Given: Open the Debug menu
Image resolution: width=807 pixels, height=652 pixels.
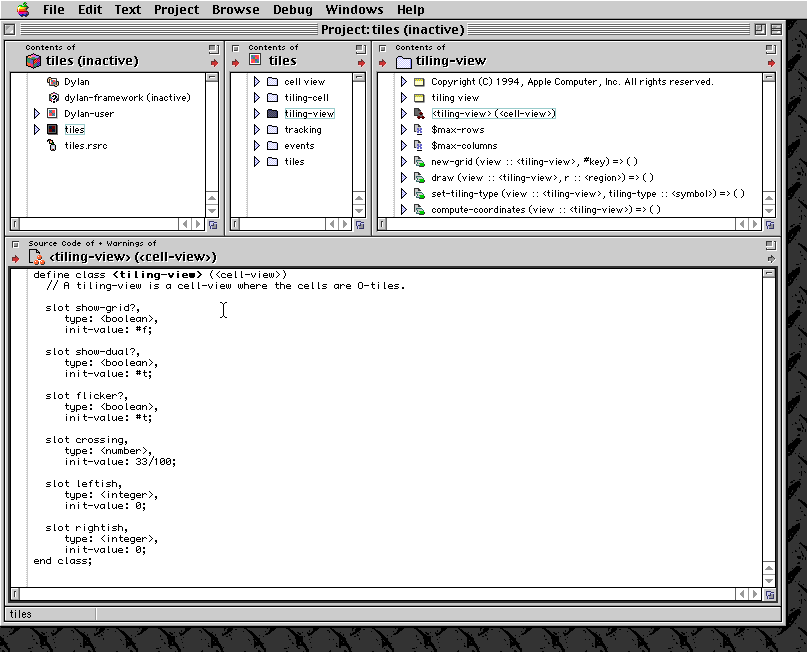Looking at the screenshot, I should 292,9.
